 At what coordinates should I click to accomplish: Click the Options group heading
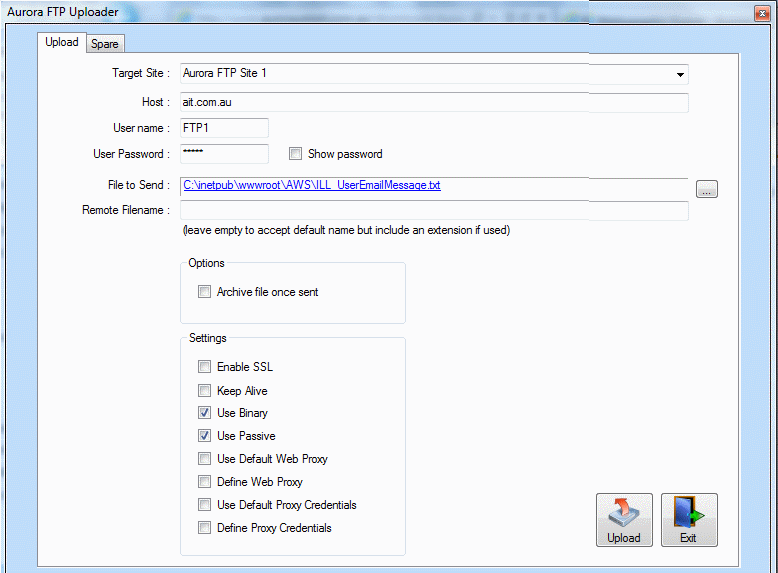[x=206, y=263]
